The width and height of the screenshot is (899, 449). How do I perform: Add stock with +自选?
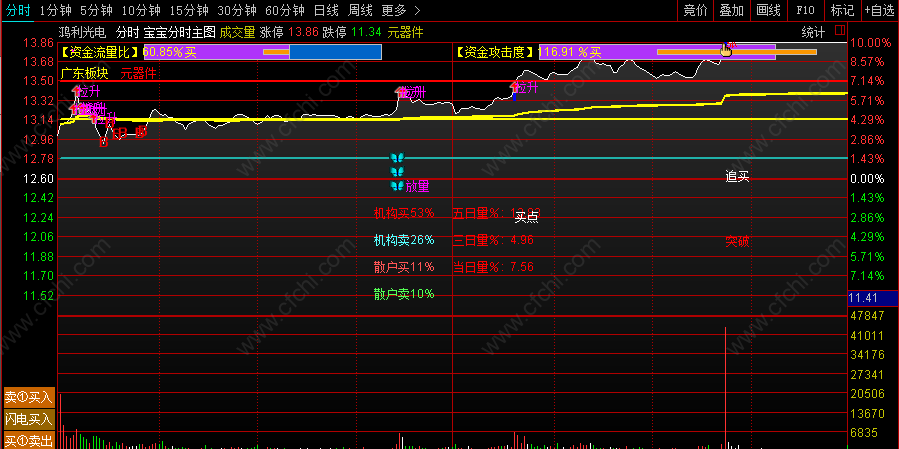point(880,10)
